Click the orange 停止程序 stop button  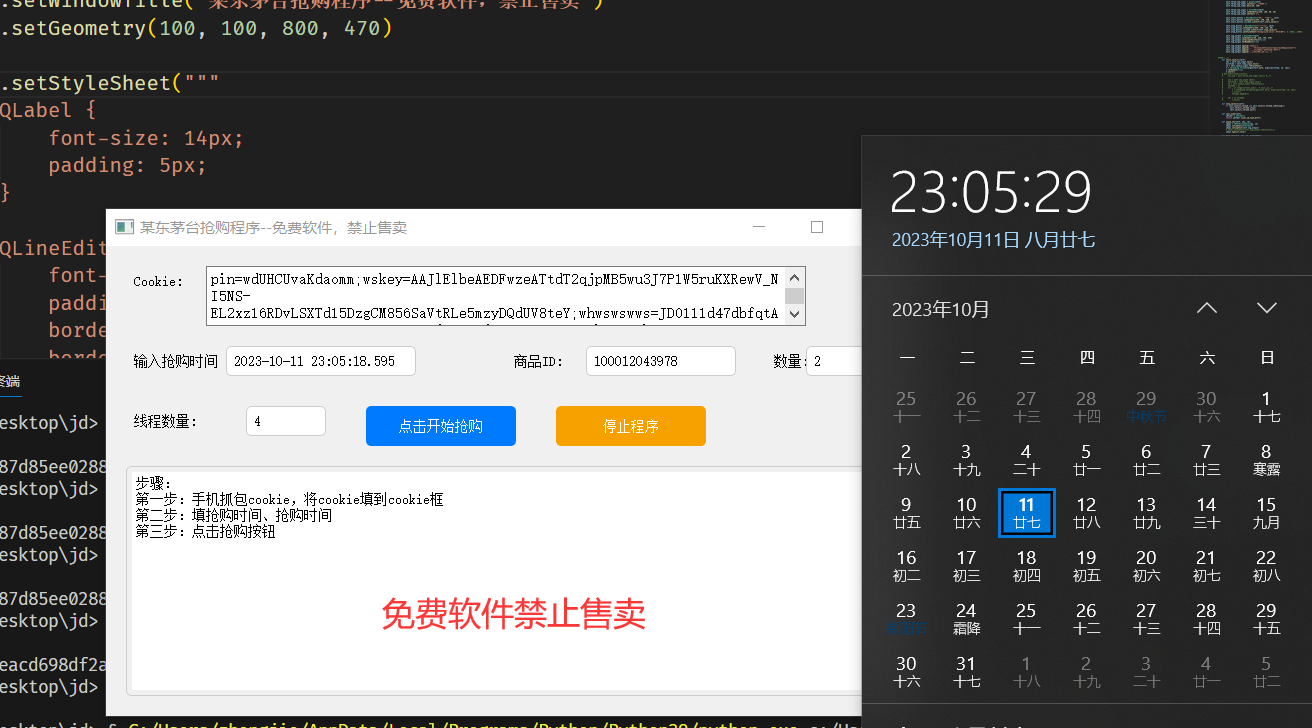pos(630,426)
